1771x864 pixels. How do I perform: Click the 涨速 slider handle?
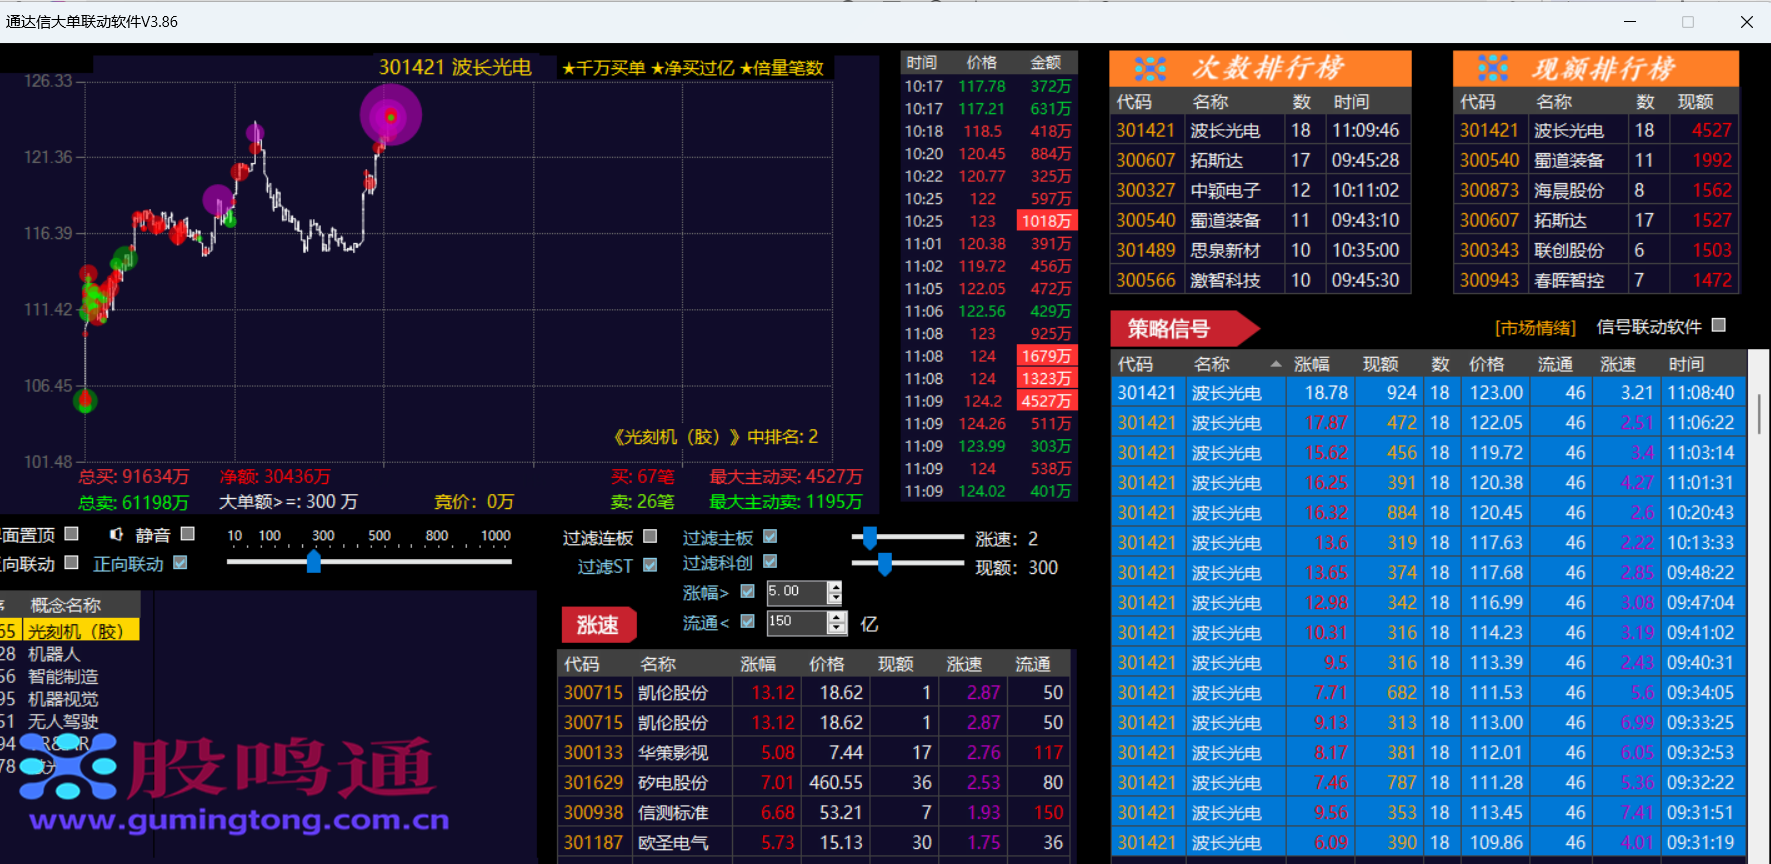click(x=870, y=538)
